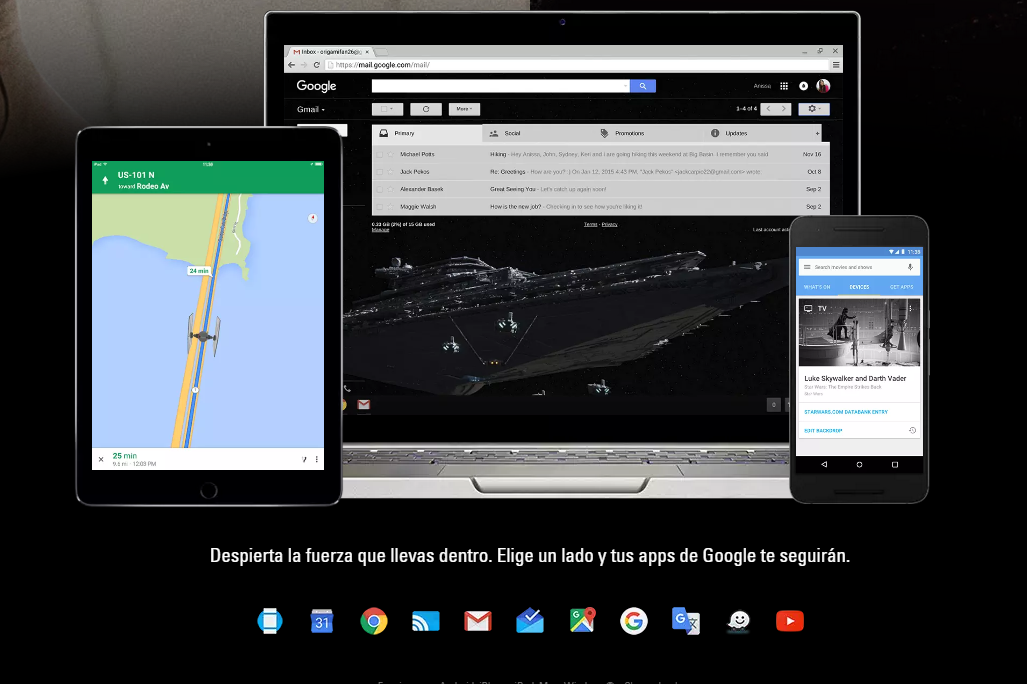Open the hamburger menu on the phone app
1027x684 pixels.
[x=807, y=267]
